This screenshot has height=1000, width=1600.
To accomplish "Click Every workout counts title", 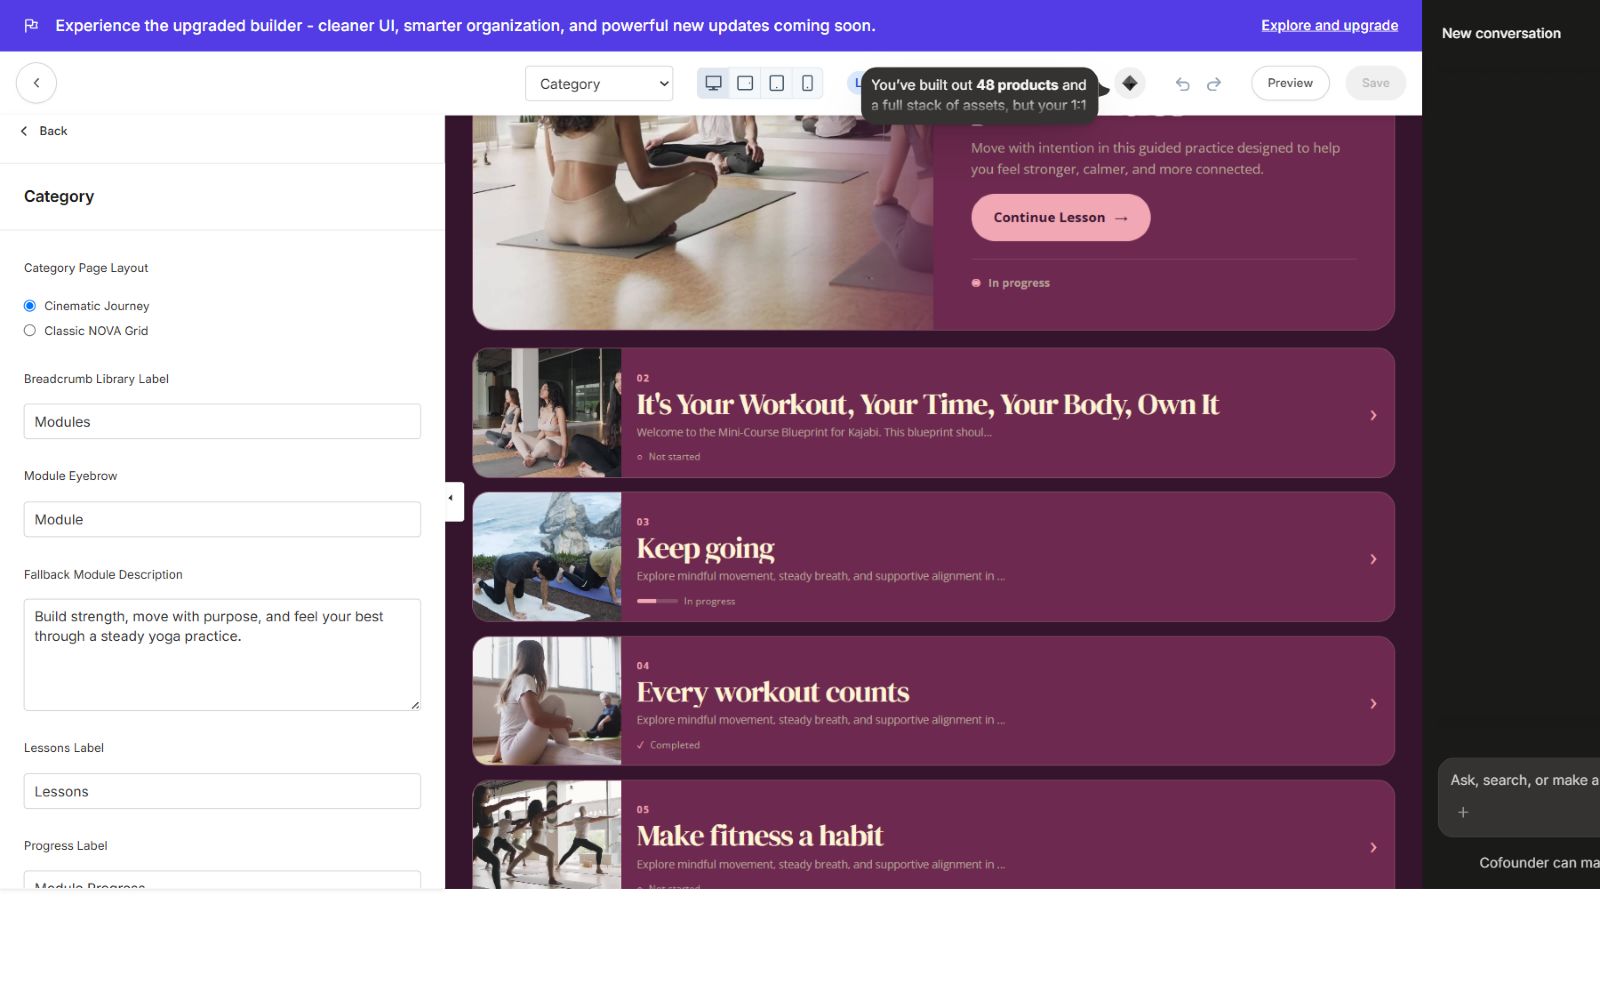I will (773, 692).
